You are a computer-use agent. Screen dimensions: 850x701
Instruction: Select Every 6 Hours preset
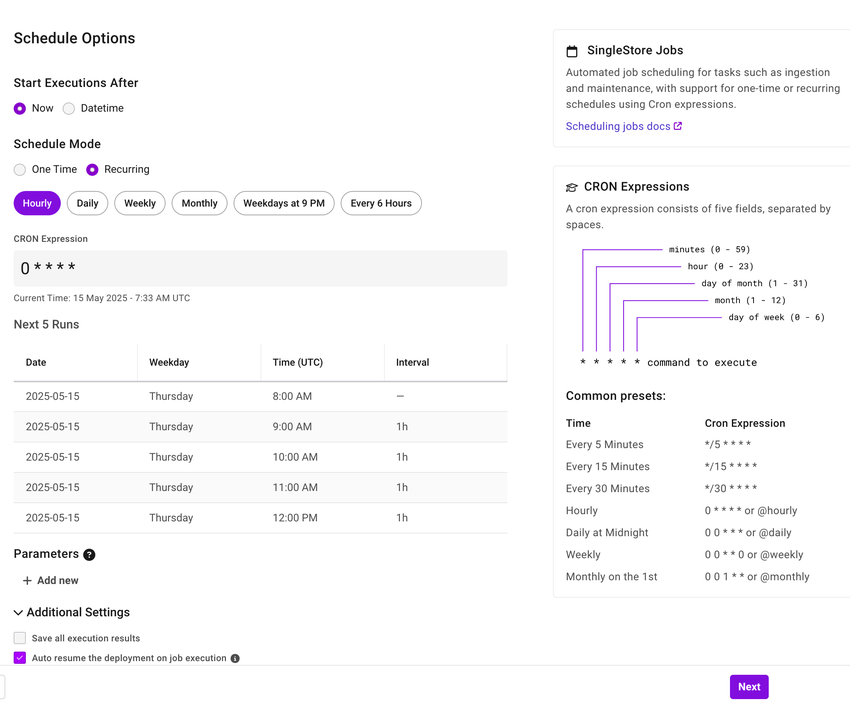(x=381, y=203)
